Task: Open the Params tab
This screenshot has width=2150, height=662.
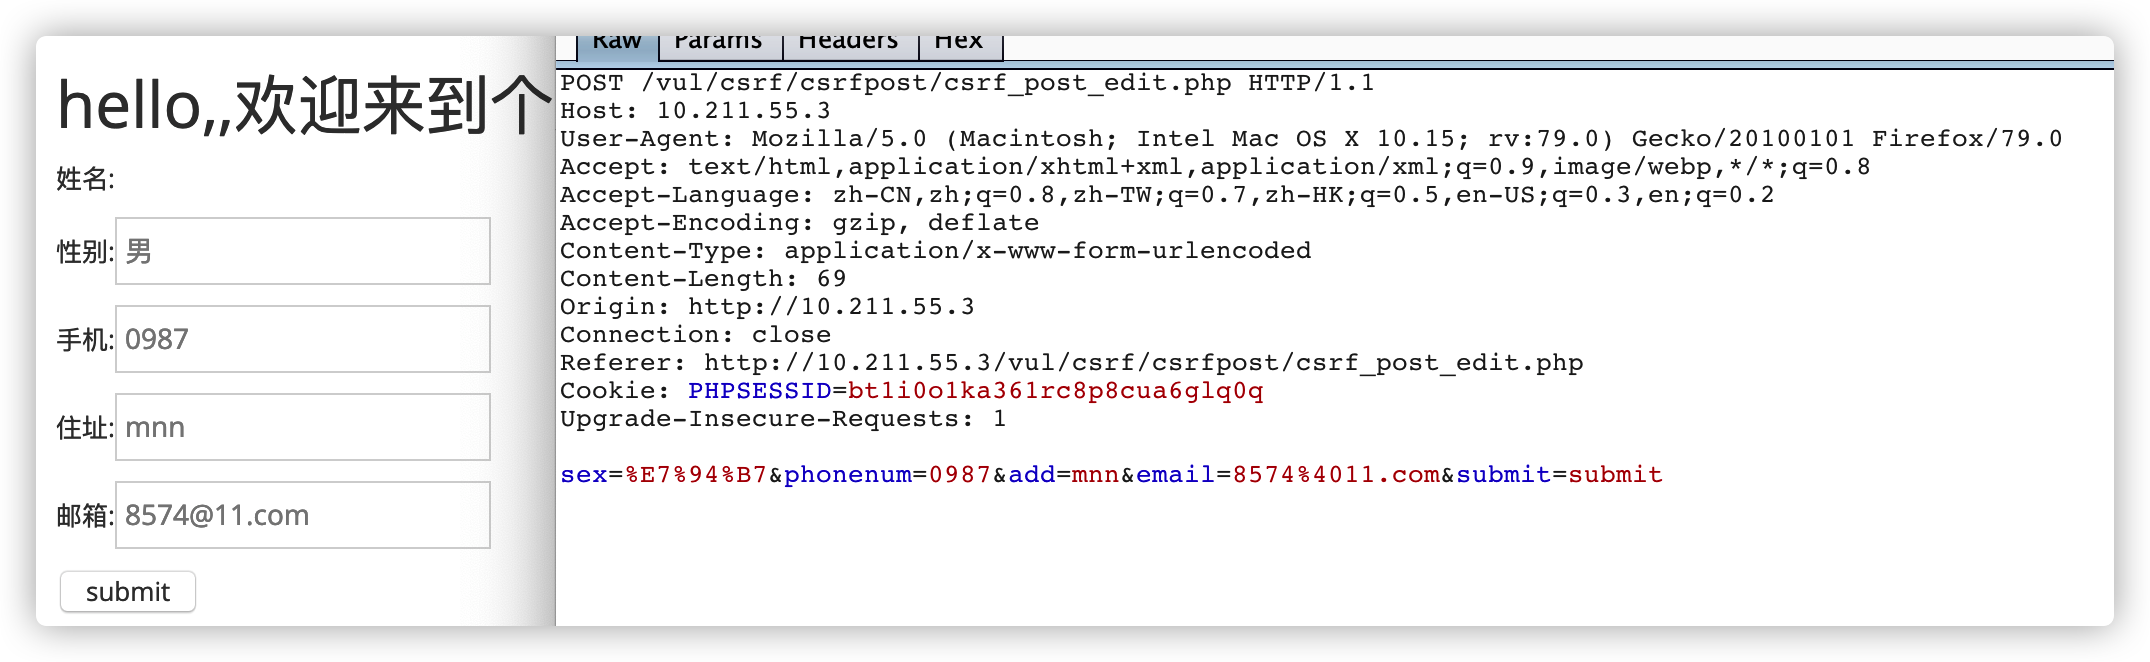Action: (x=718, y=44)
